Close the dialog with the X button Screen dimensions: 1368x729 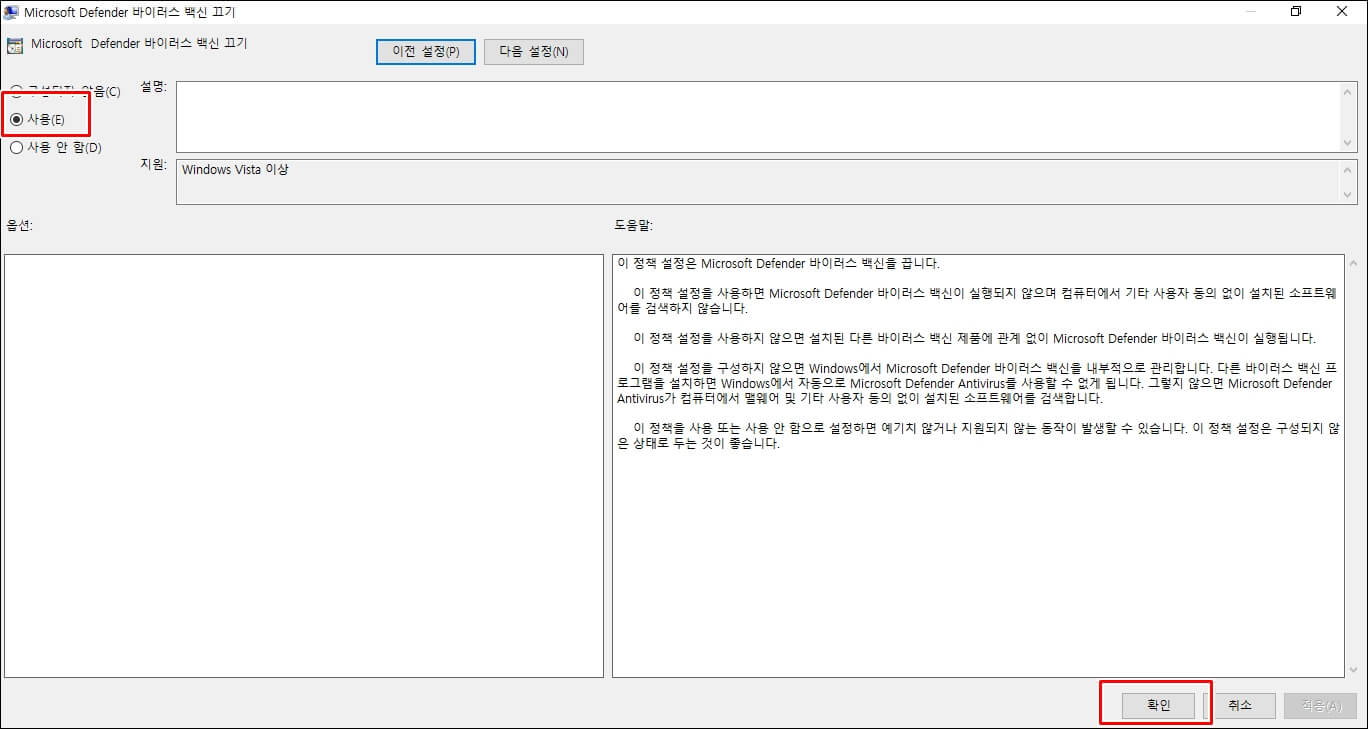point(1342,12)
